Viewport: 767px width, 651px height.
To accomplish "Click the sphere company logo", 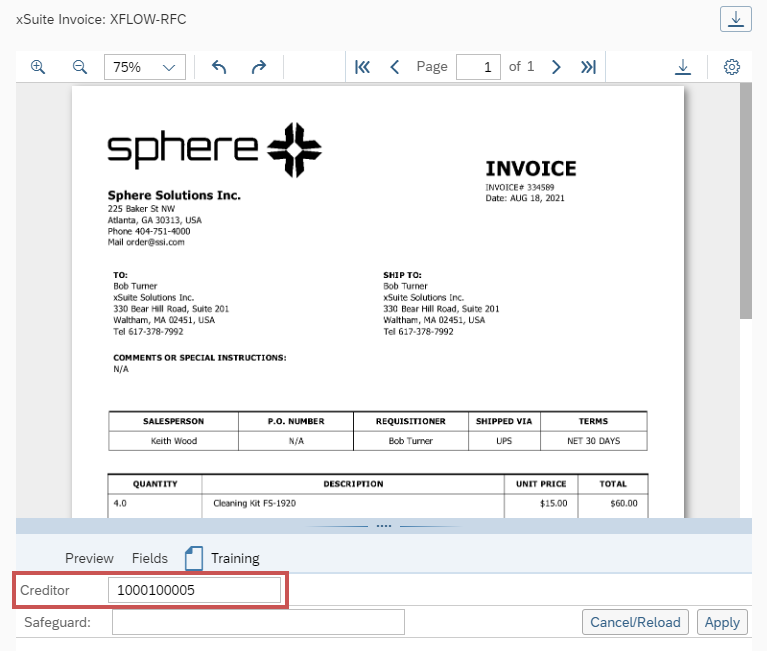I will [214, 150].
